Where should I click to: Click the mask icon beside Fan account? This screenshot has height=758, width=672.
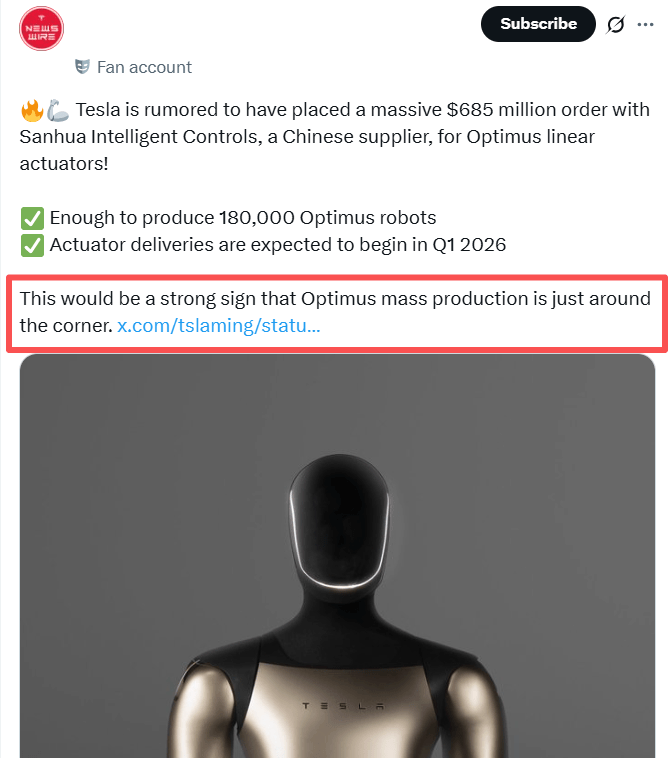coord(83,67)
